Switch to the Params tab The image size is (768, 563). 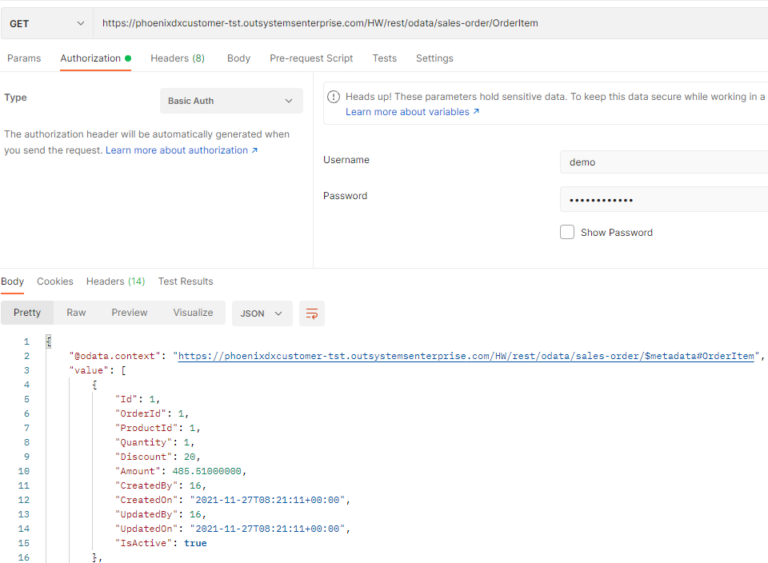[x=24, y=58]
